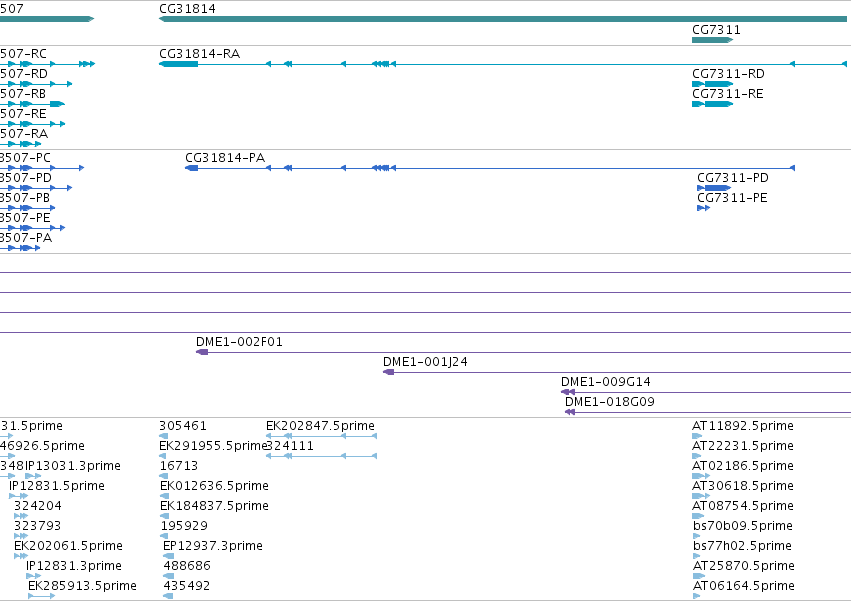Select EST label 16713

point(179,466)
